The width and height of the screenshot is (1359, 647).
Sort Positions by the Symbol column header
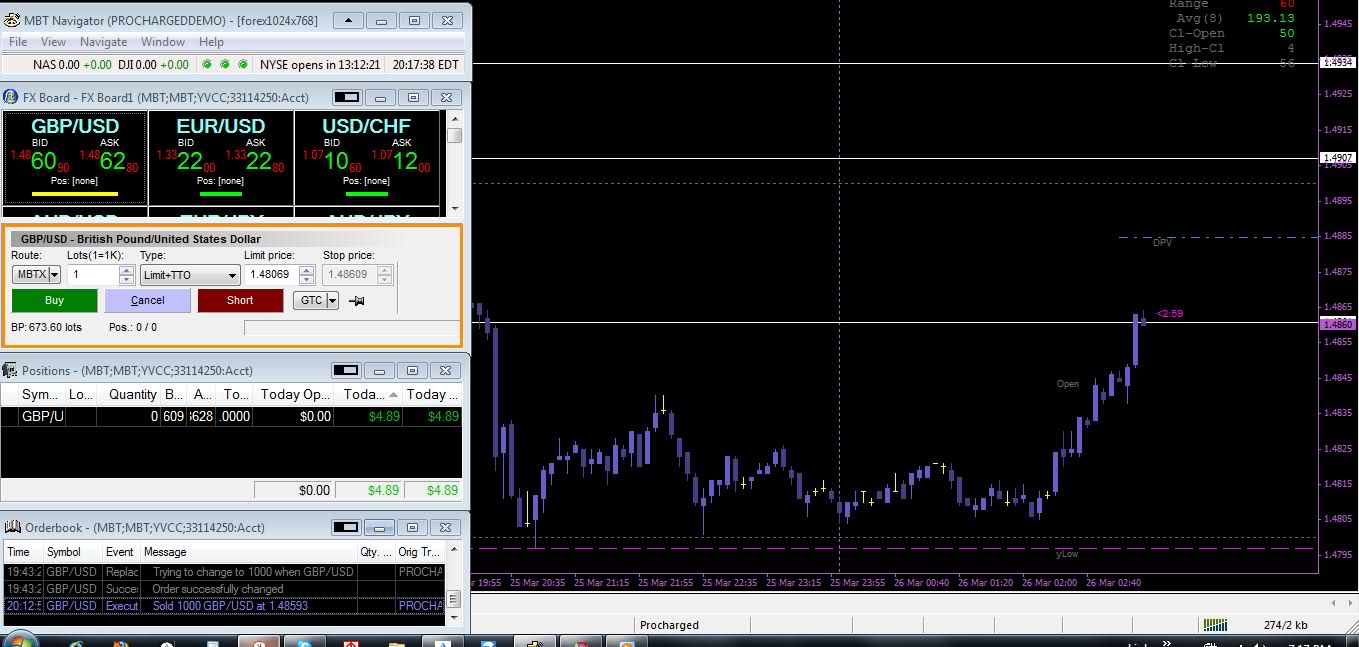40,394
